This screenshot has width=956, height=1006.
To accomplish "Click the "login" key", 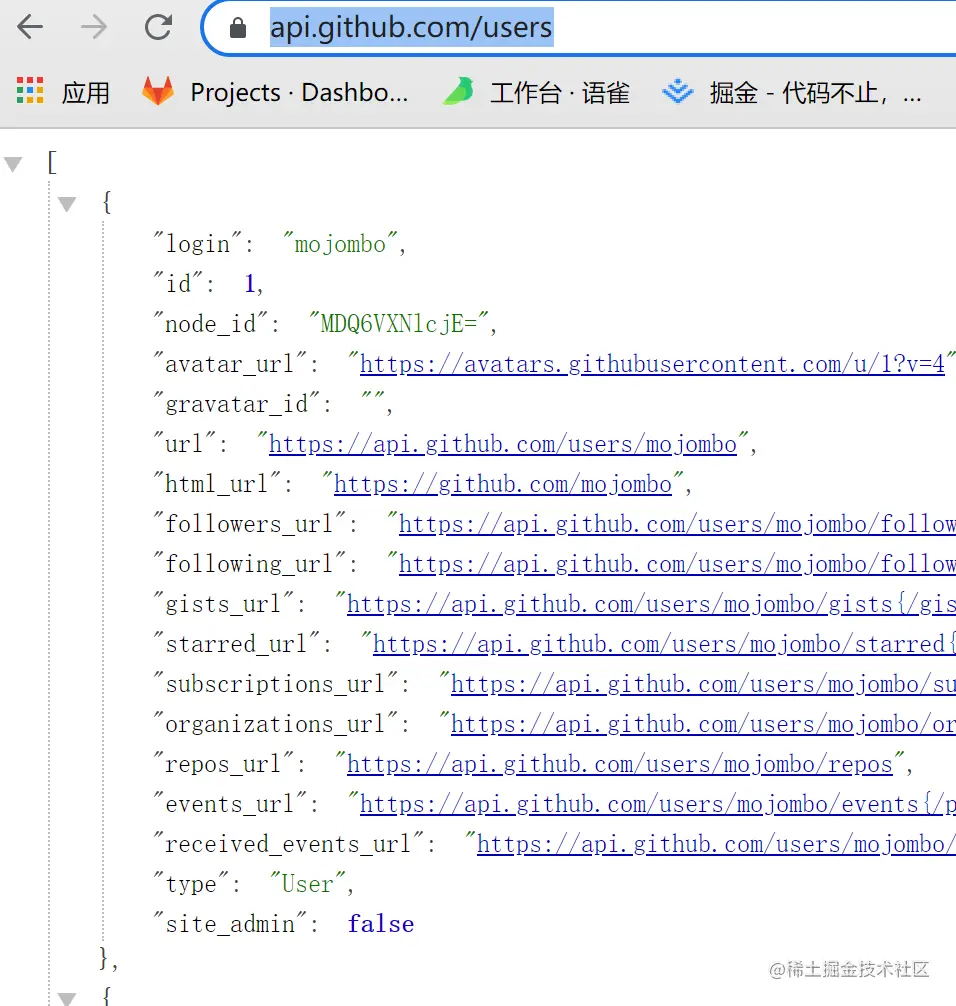I will 198,244.
